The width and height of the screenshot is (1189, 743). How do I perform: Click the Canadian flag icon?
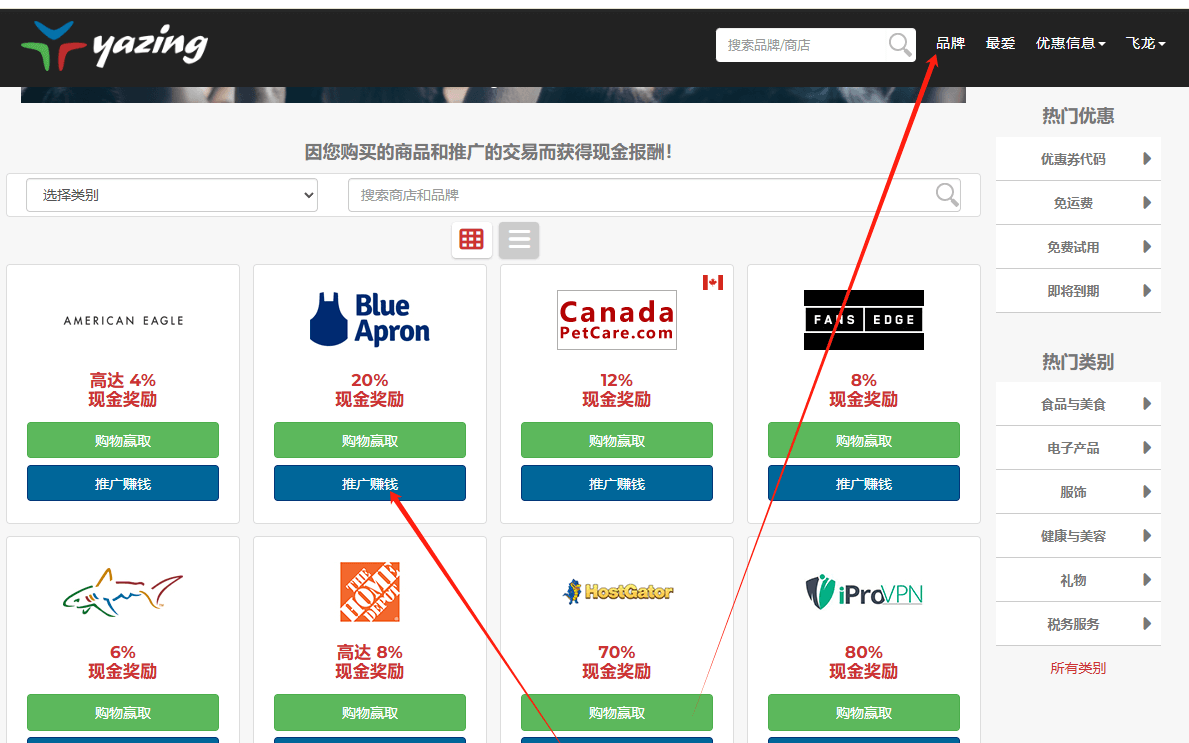click(x=713, y=282)
